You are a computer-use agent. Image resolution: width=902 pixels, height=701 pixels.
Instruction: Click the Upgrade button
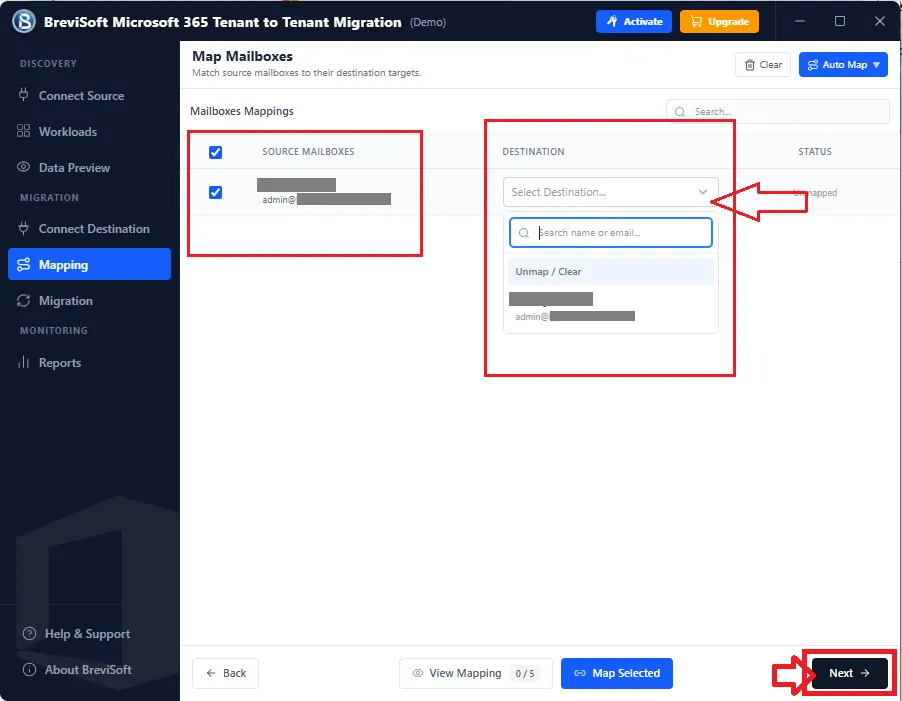[x=719, y=21]
